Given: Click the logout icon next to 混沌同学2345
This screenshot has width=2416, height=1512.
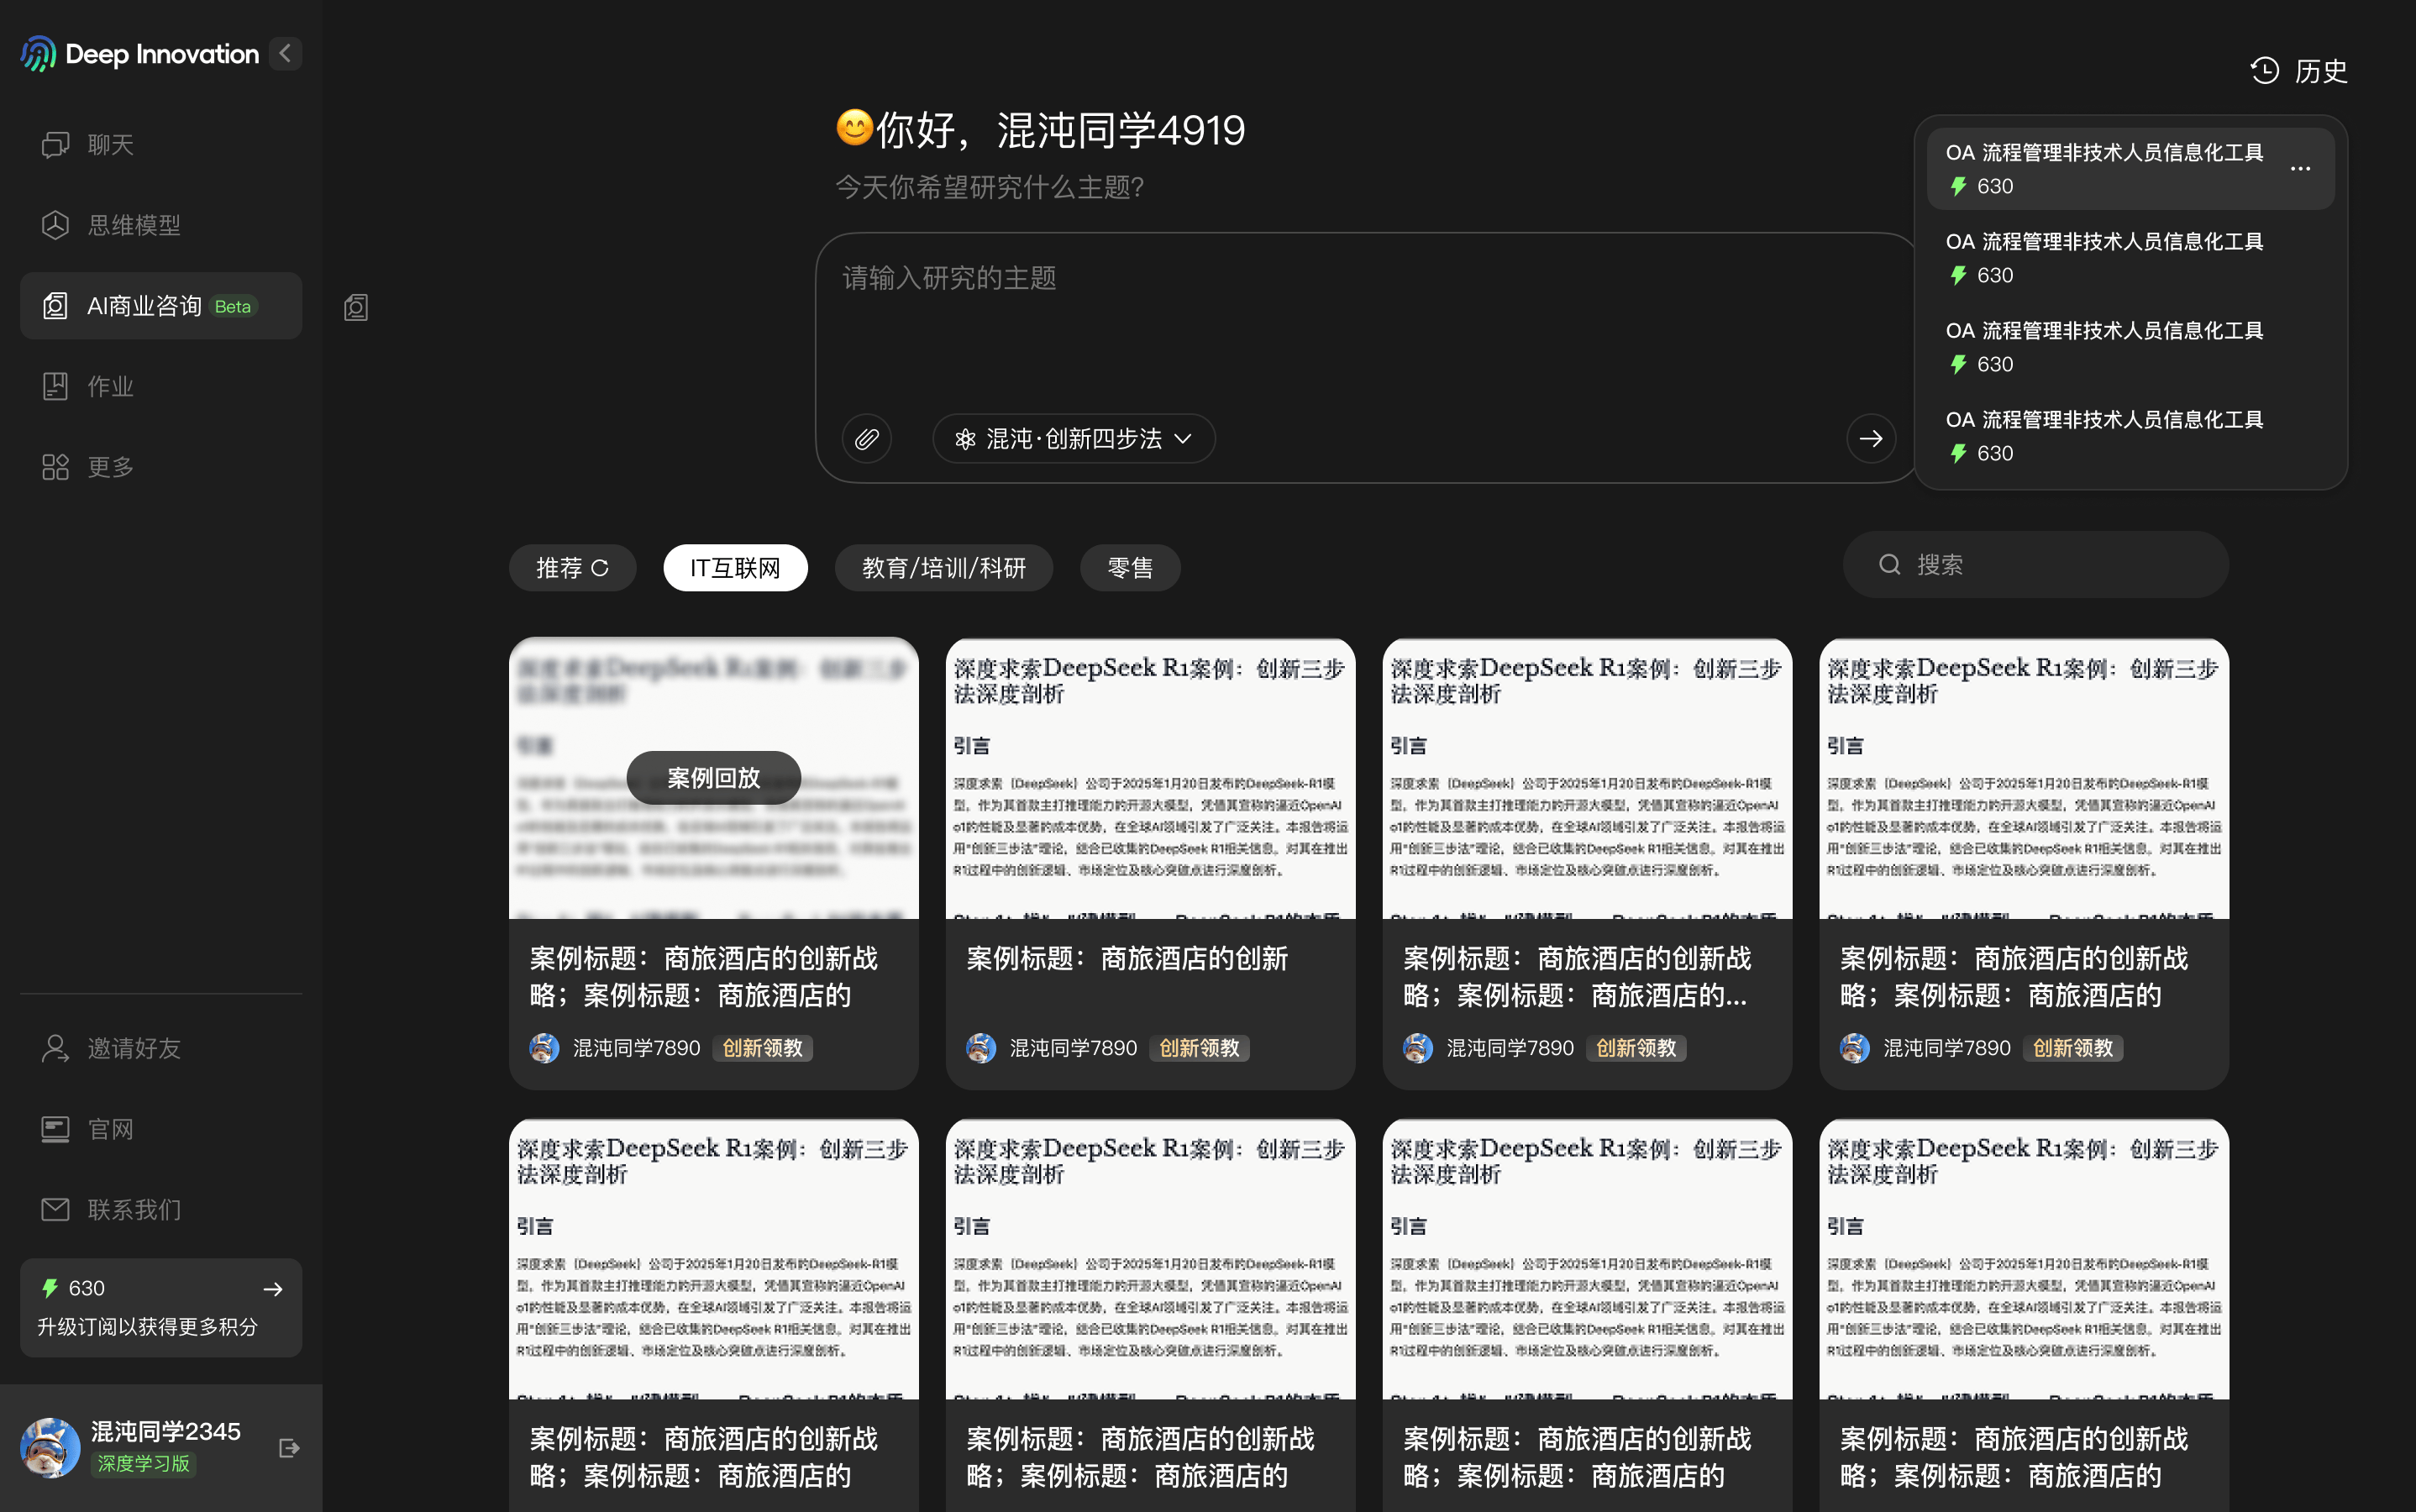Looking at the screenshot, I should pos(289,1448).
